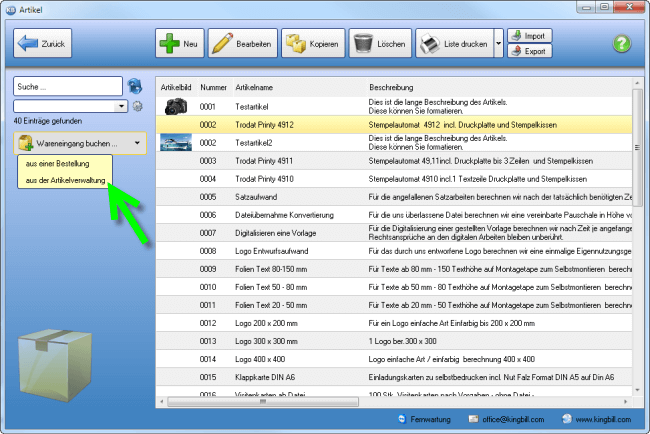The width and height of the screenshot is (650, 434).
Task: Sort by Nummer column header
Action: [x=213, y=87]
